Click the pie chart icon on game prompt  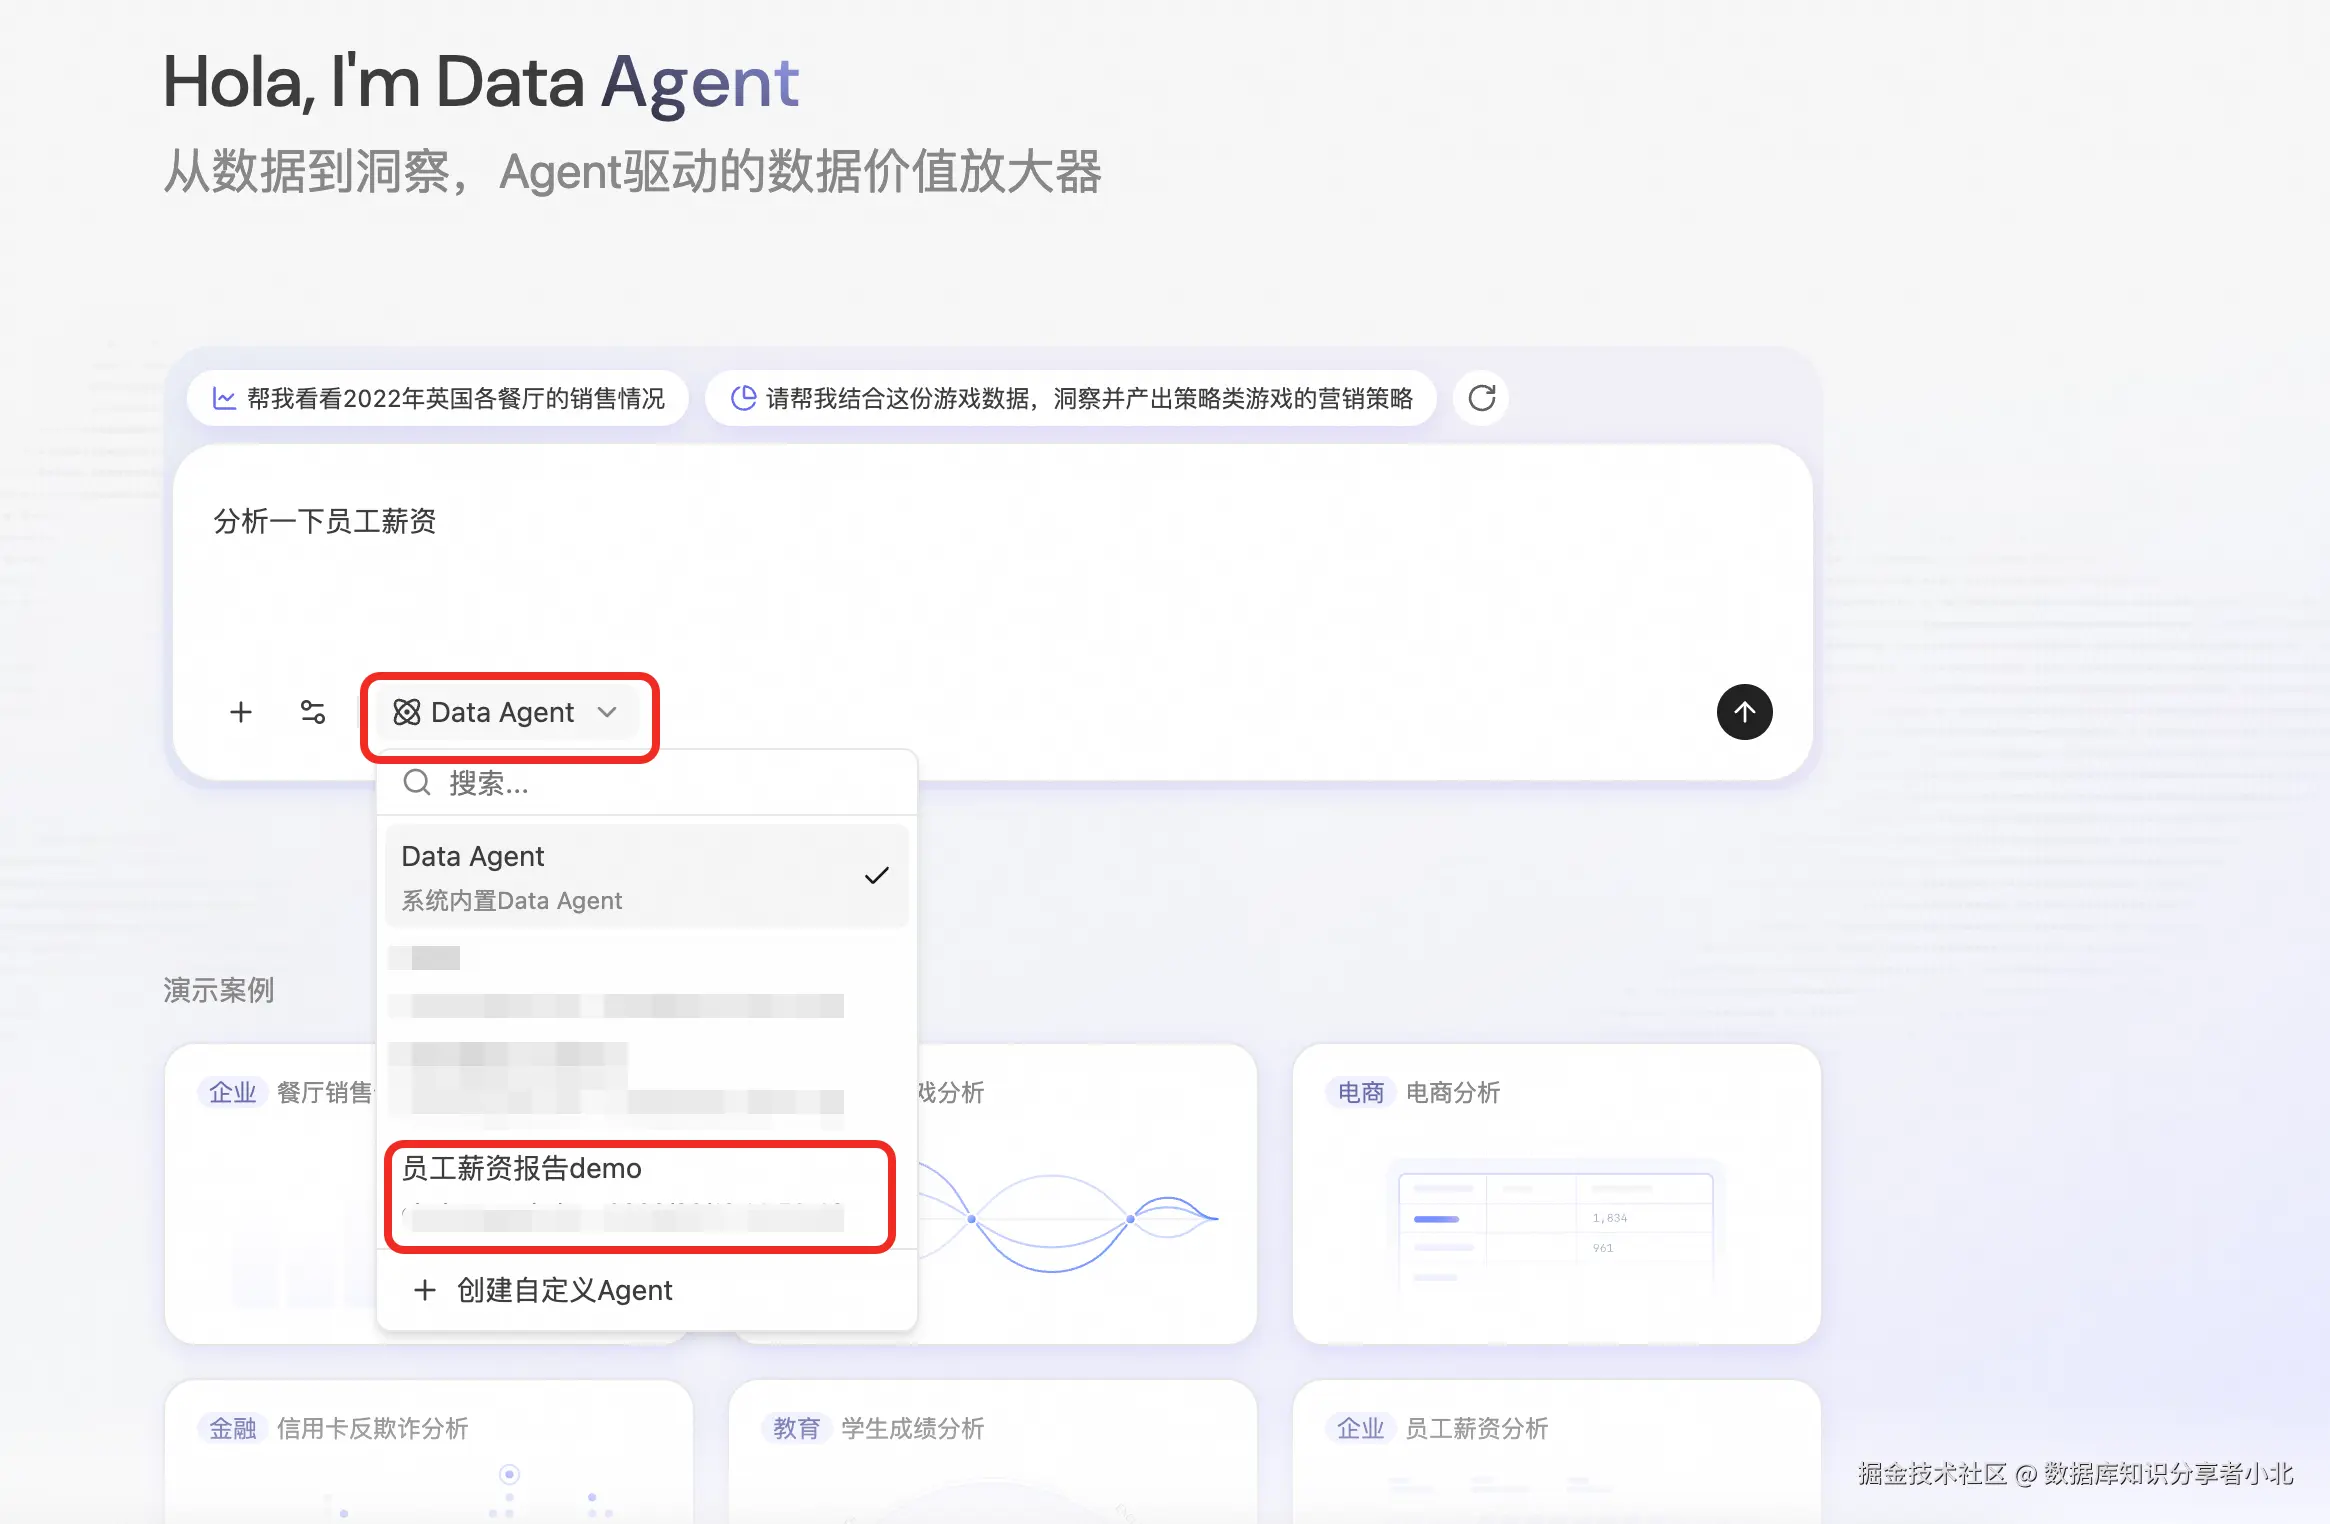[x=743, y=398]
